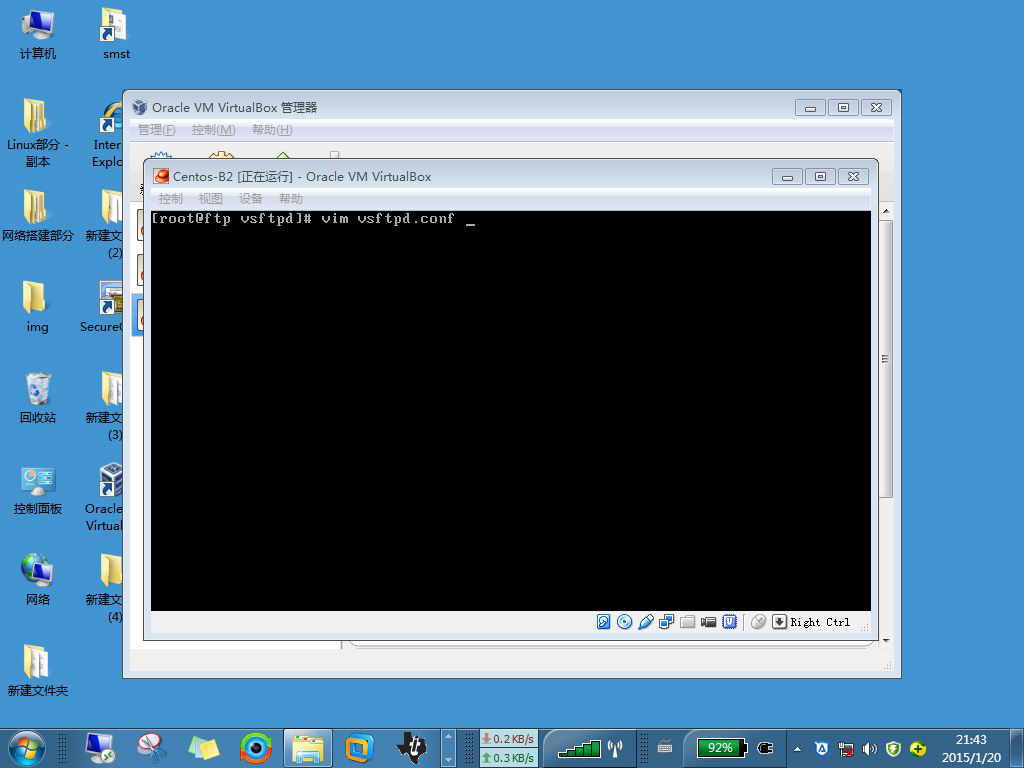
Task: Click the network tray icon with red mark
Action: pos(846,749)
